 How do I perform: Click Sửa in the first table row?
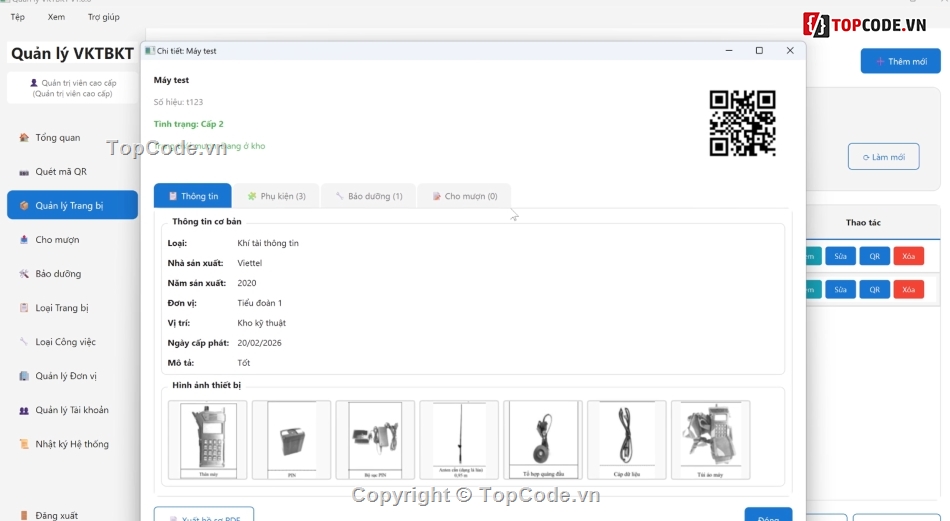[x=840, y=256]
